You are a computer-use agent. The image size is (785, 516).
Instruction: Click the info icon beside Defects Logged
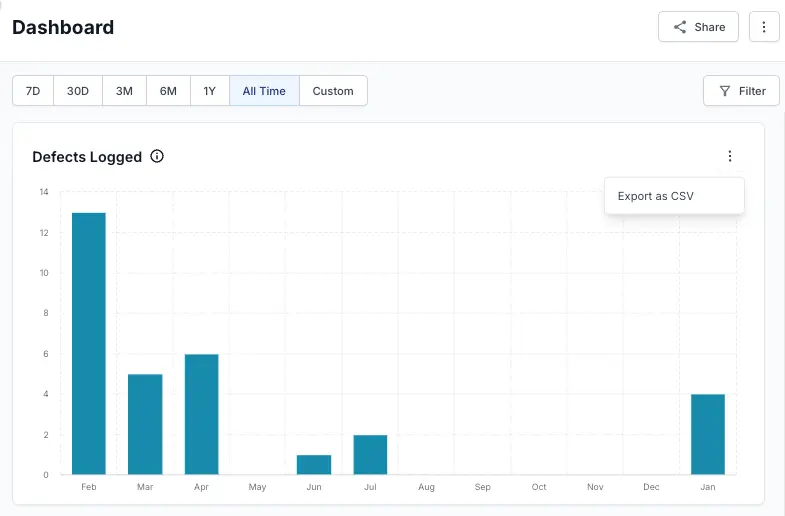tap(157, 156)
